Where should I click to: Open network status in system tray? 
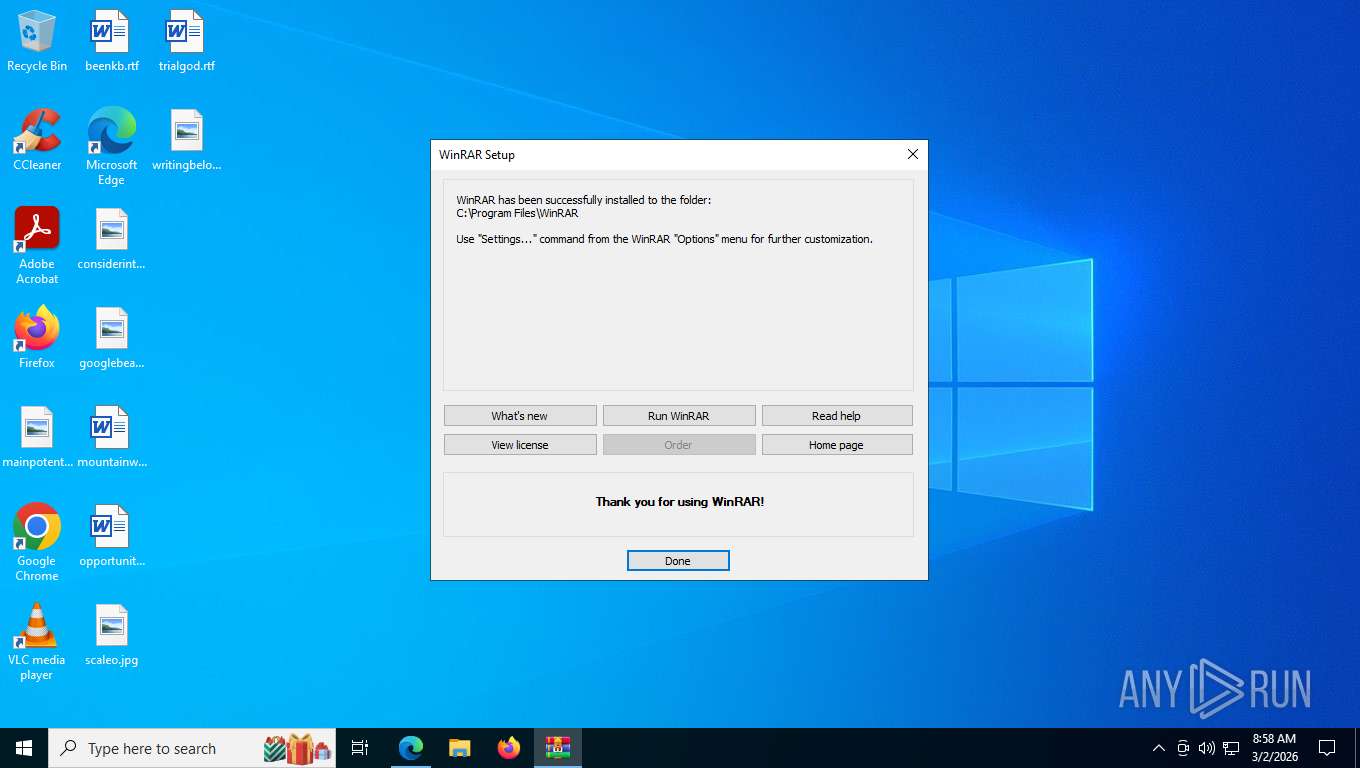1231,748
